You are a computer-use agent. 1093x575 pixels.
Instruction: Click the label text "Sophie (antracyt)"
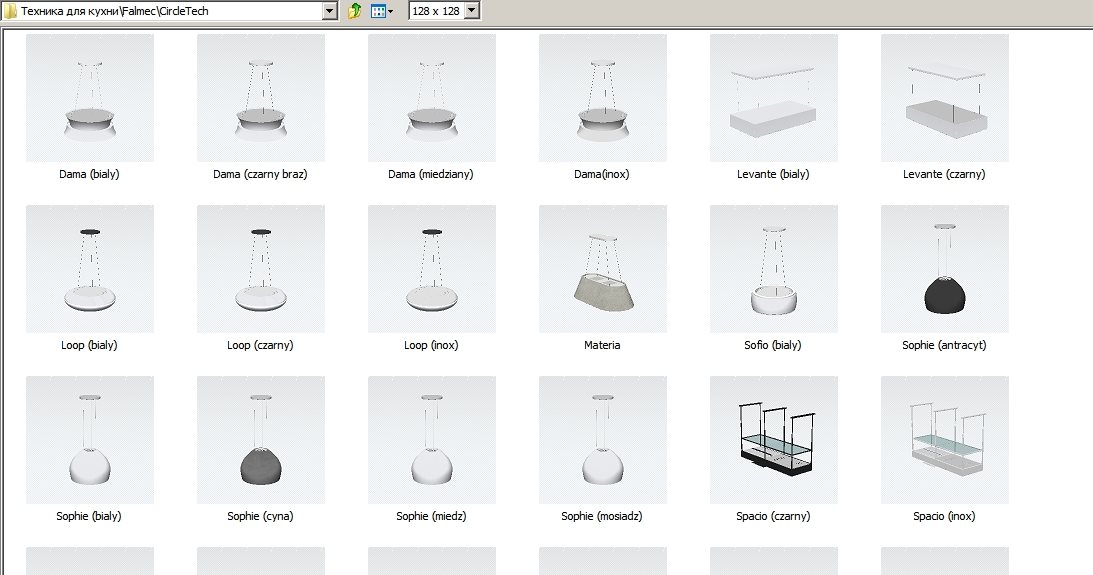(944, 345)
